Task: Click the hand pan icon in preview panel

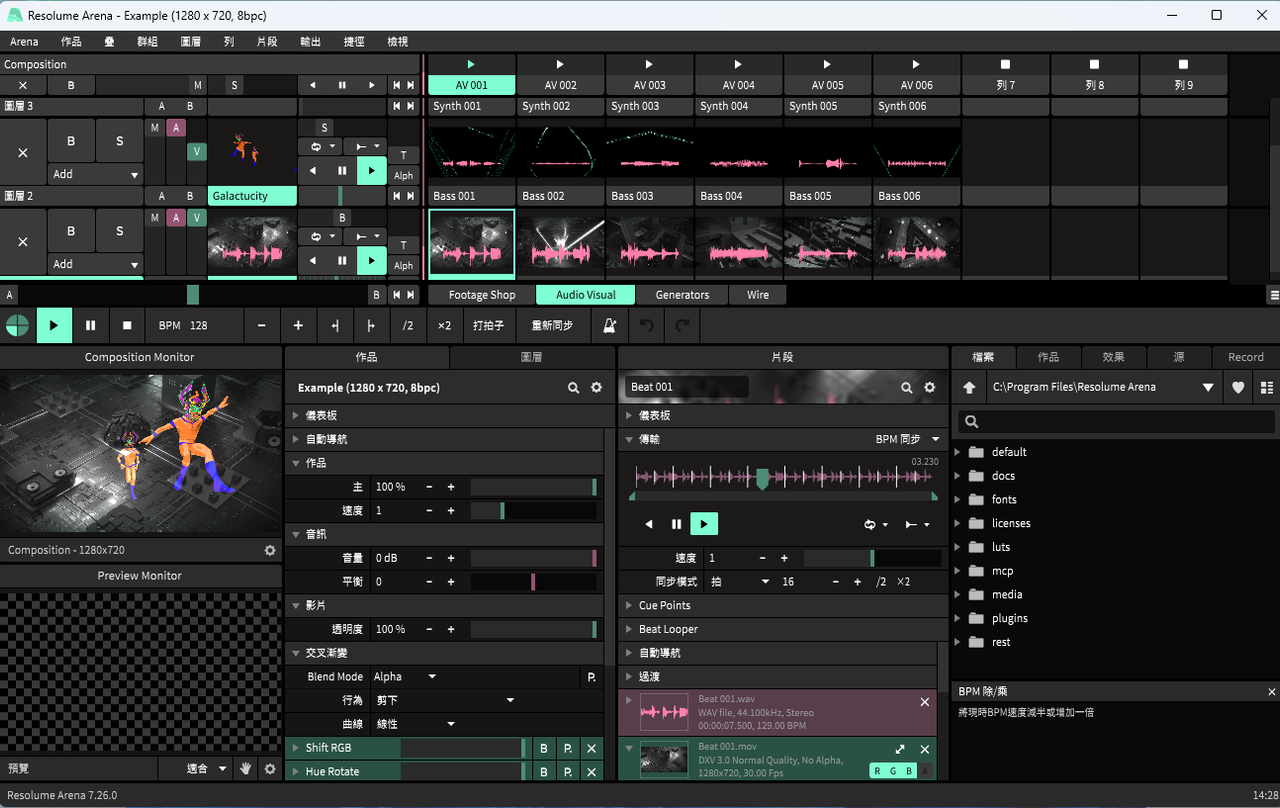Action: pyautogui.click(x=245, y=768)
